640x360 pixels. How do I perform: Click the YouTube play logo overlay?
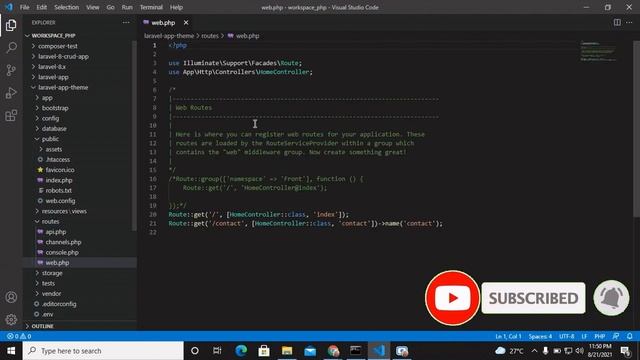[452, 298]
